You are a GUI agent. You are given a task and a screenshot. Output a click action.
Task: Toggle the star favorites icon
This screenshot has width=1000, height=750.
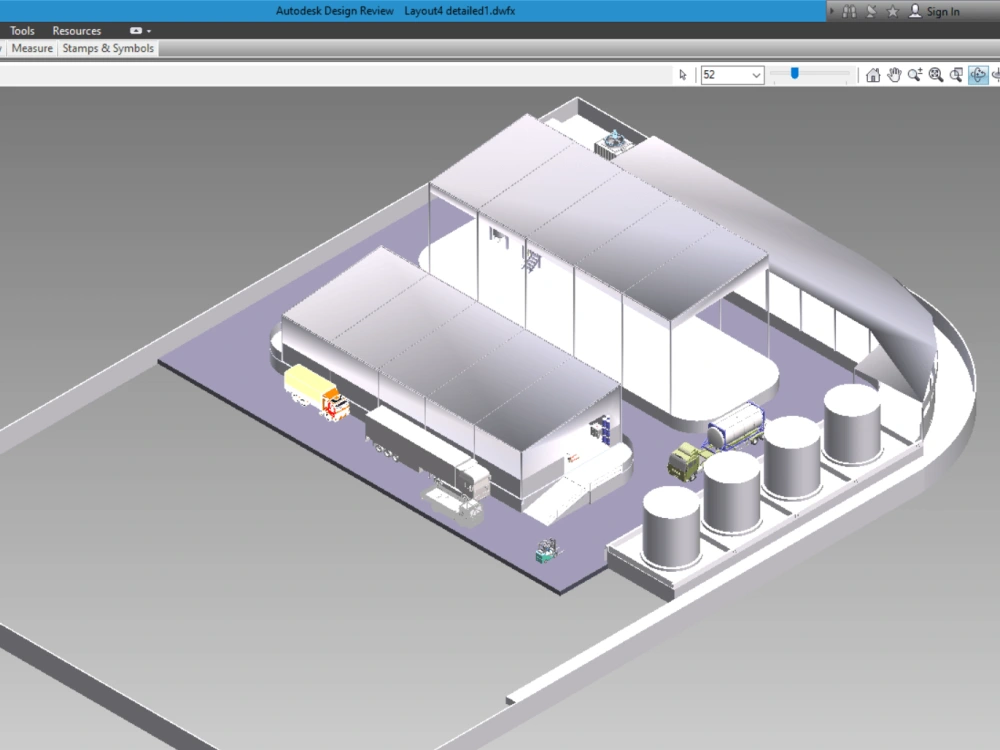pos(892,11)
